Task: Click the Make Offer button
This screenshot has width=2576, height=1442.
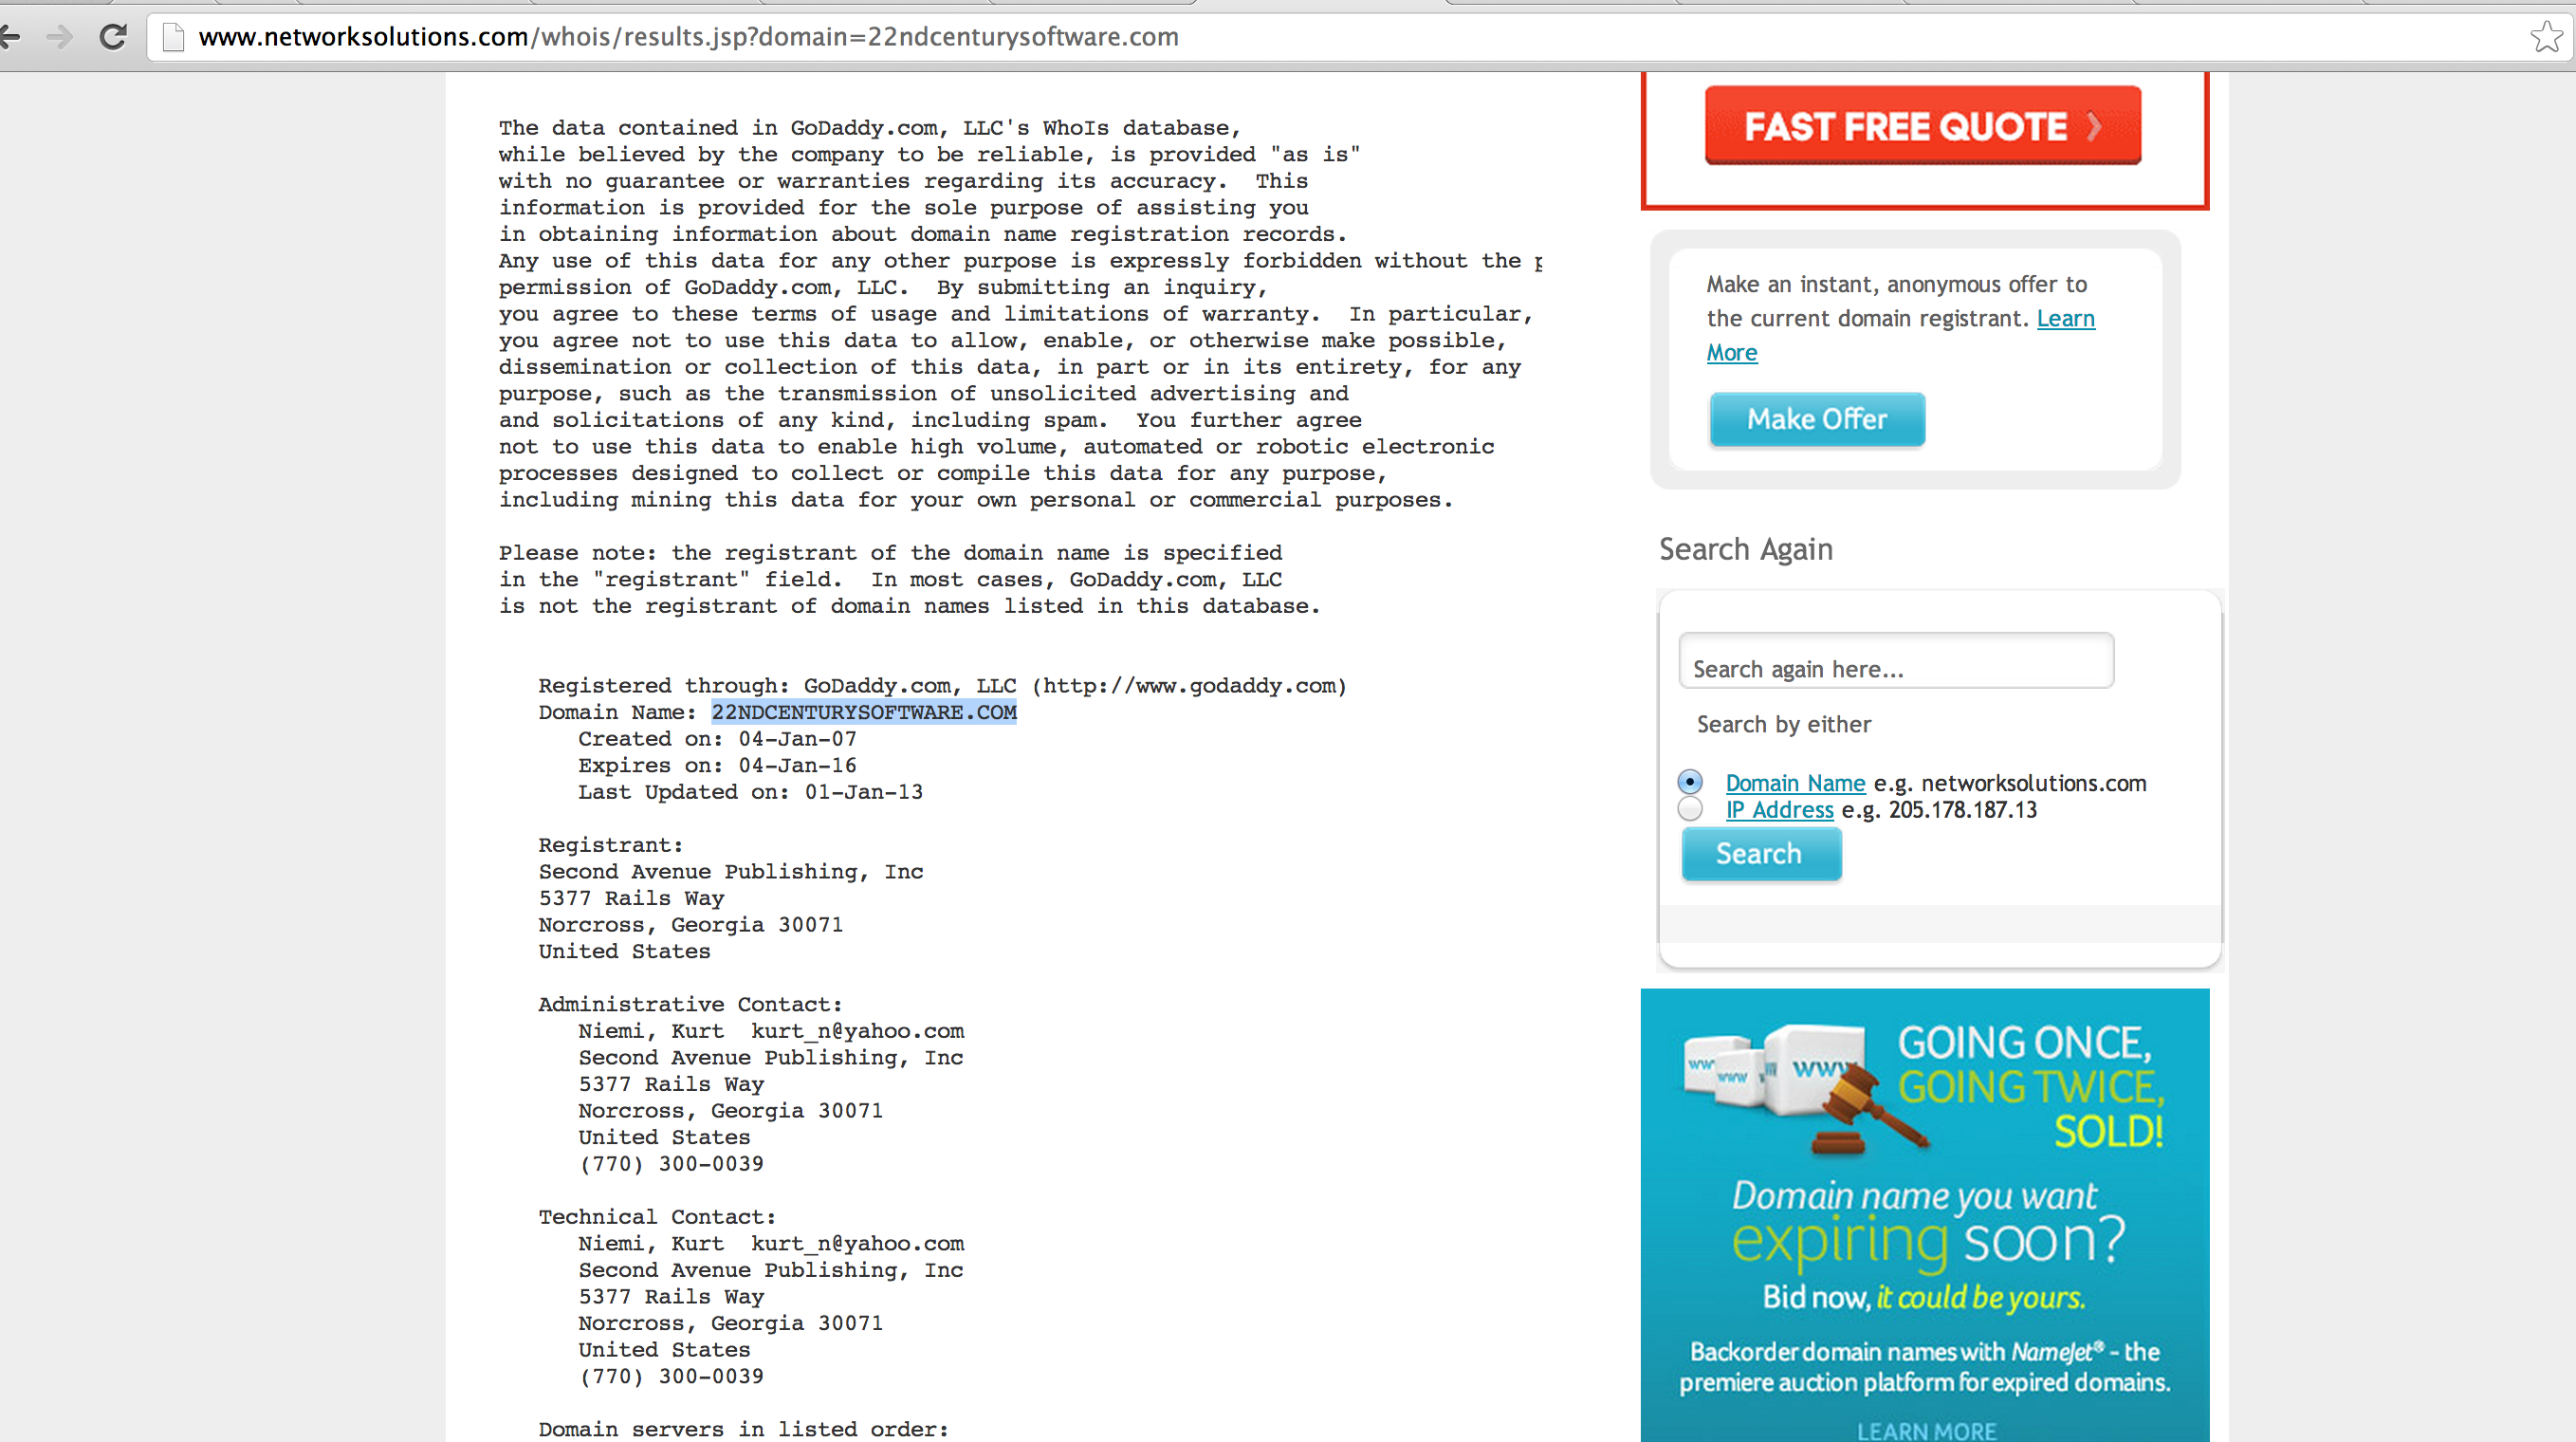Action: (1817, 419)
